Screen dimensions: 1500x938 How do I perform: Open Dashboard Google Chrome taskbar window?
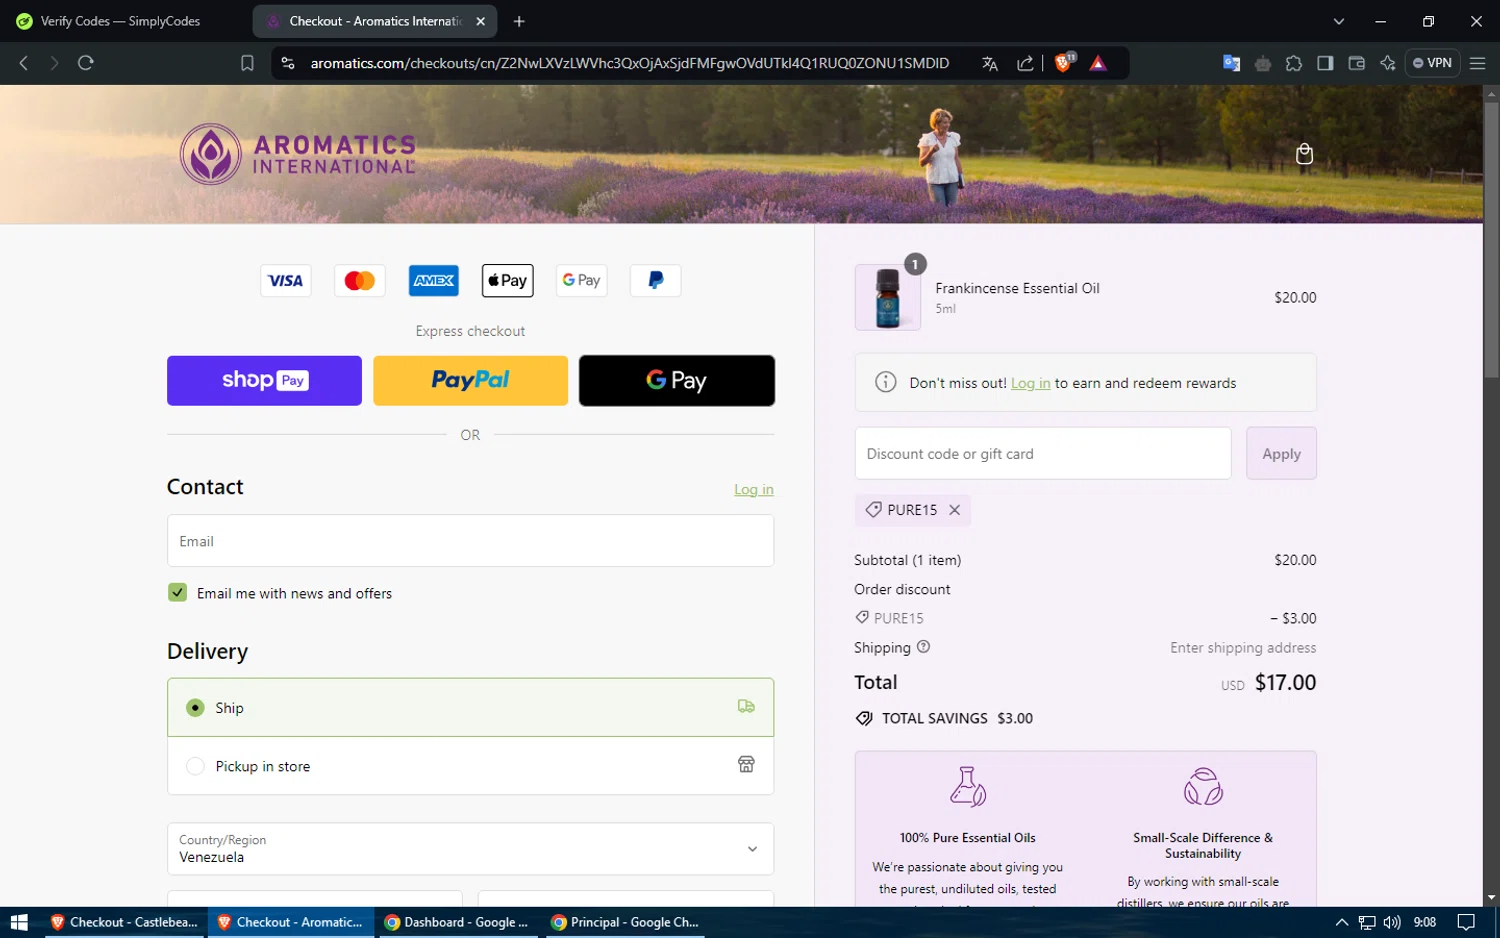click(458, 922)
